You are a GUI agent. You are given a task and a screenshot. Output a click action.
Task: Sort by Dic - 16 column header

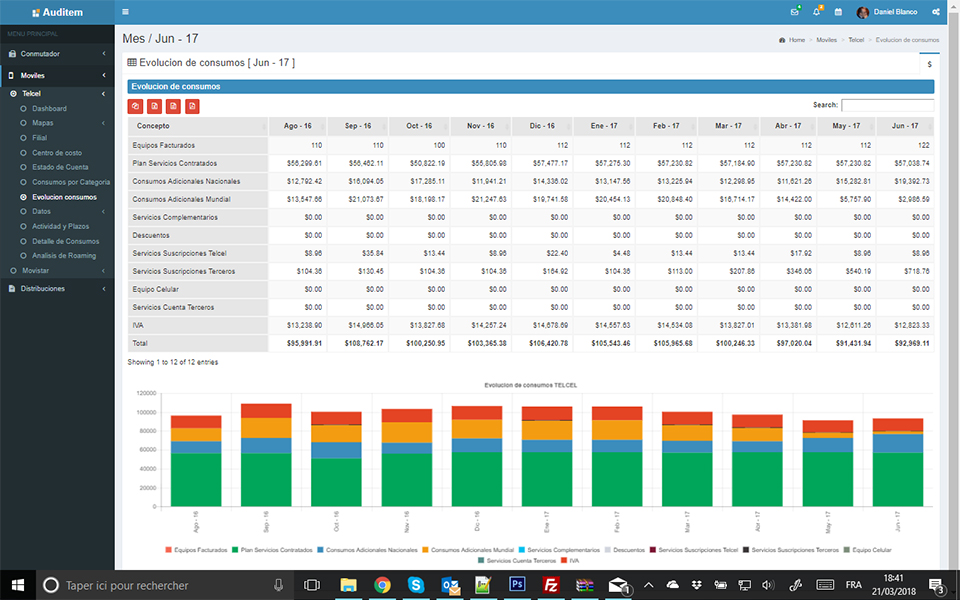542,126
